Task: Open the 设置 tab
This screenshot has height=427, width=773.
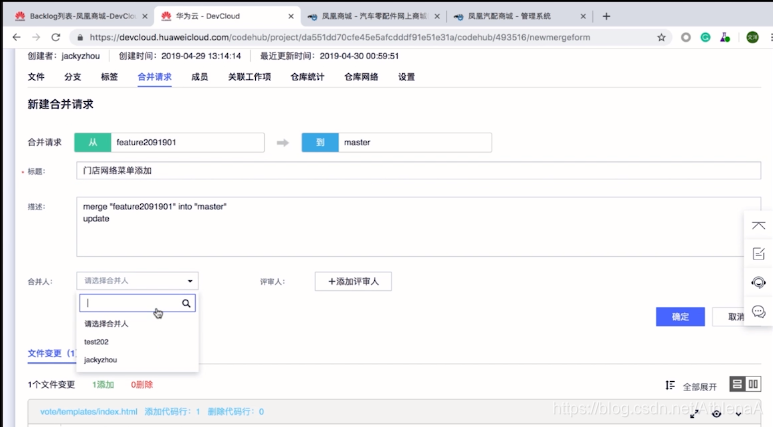Action: tap(407, 77)
